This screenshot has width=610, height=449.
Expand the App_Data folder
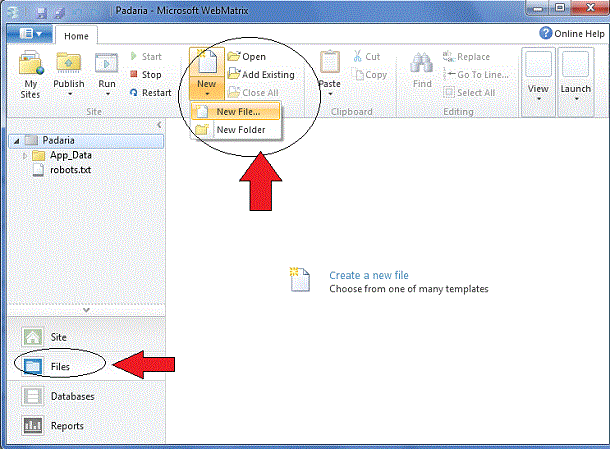point(25,156)
